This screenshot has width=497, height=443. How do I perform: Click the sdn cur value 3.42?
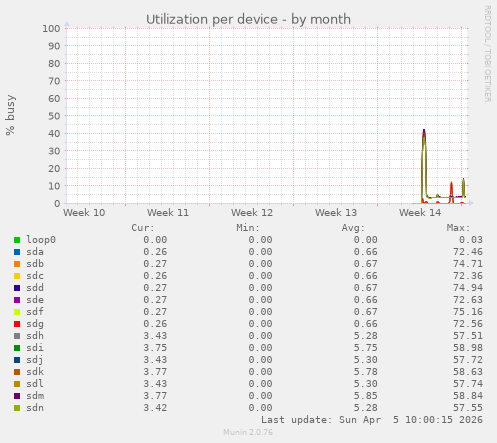(x=155, y=408)
